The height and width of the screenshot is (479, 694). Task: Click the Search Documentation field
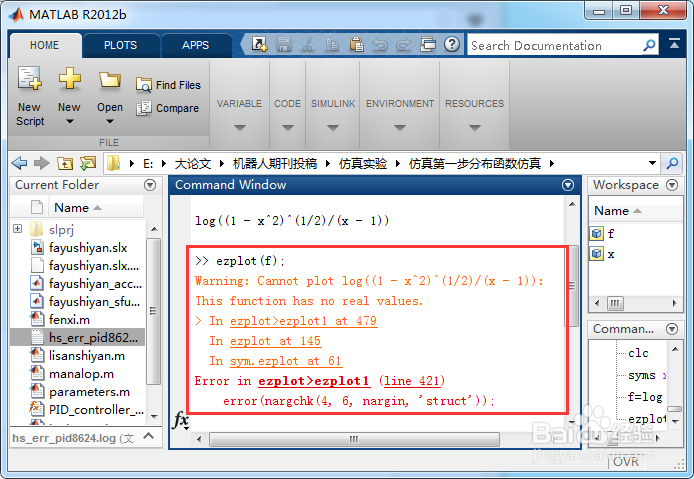553,45
